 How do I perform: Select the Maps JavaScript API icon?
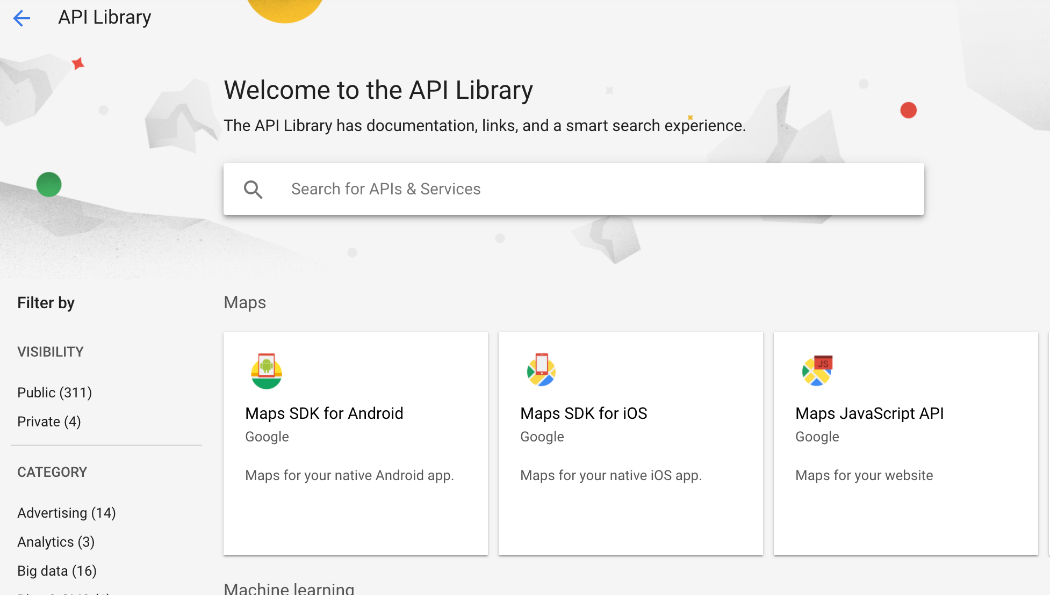816,369
